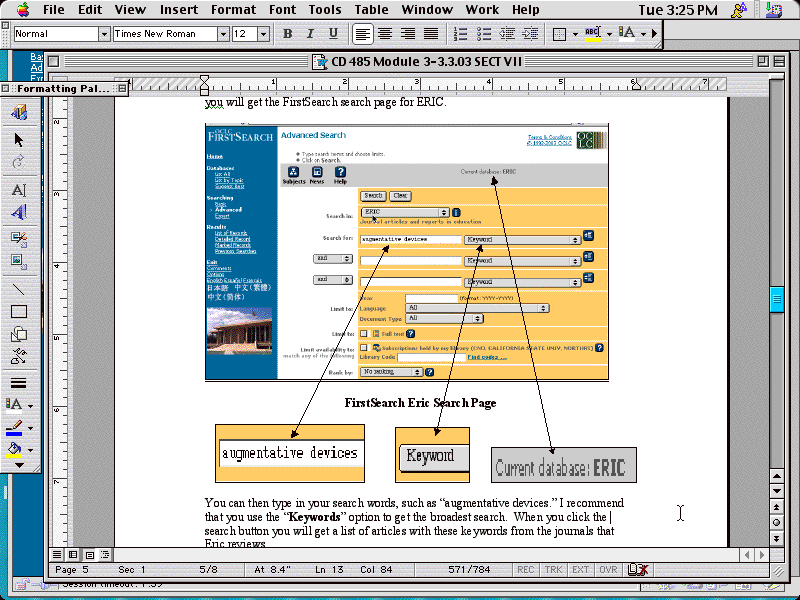Image resolution: width=800 pixels, height=600 pixels.
Task: Start a numbered list
Action: click(x=460, y=34)
